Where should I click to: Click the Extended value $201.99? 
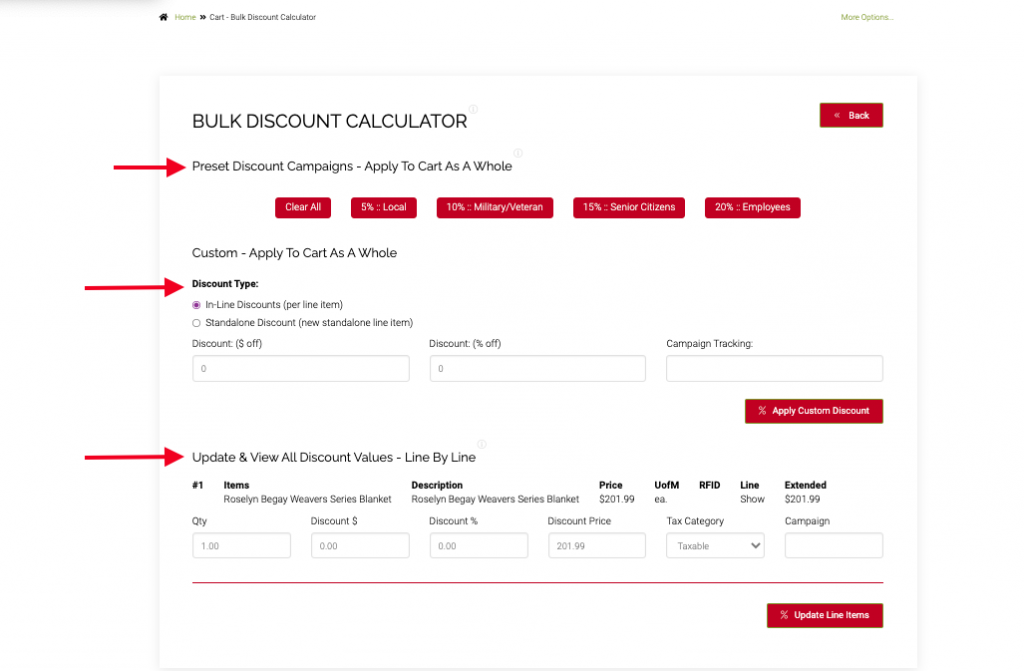coord(802,499)
